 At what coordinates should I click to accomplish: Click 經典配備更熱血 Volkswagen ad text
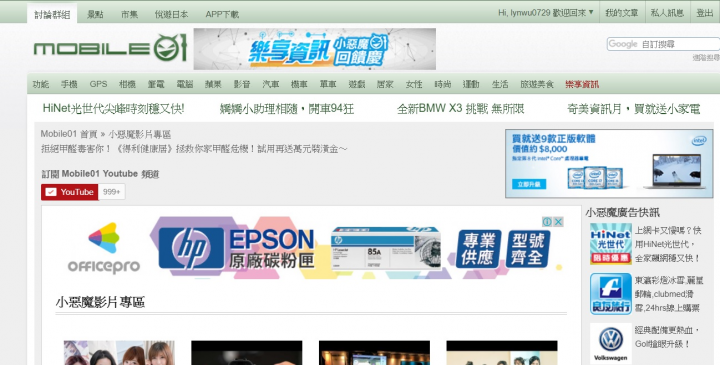click(x=667, y=337)
